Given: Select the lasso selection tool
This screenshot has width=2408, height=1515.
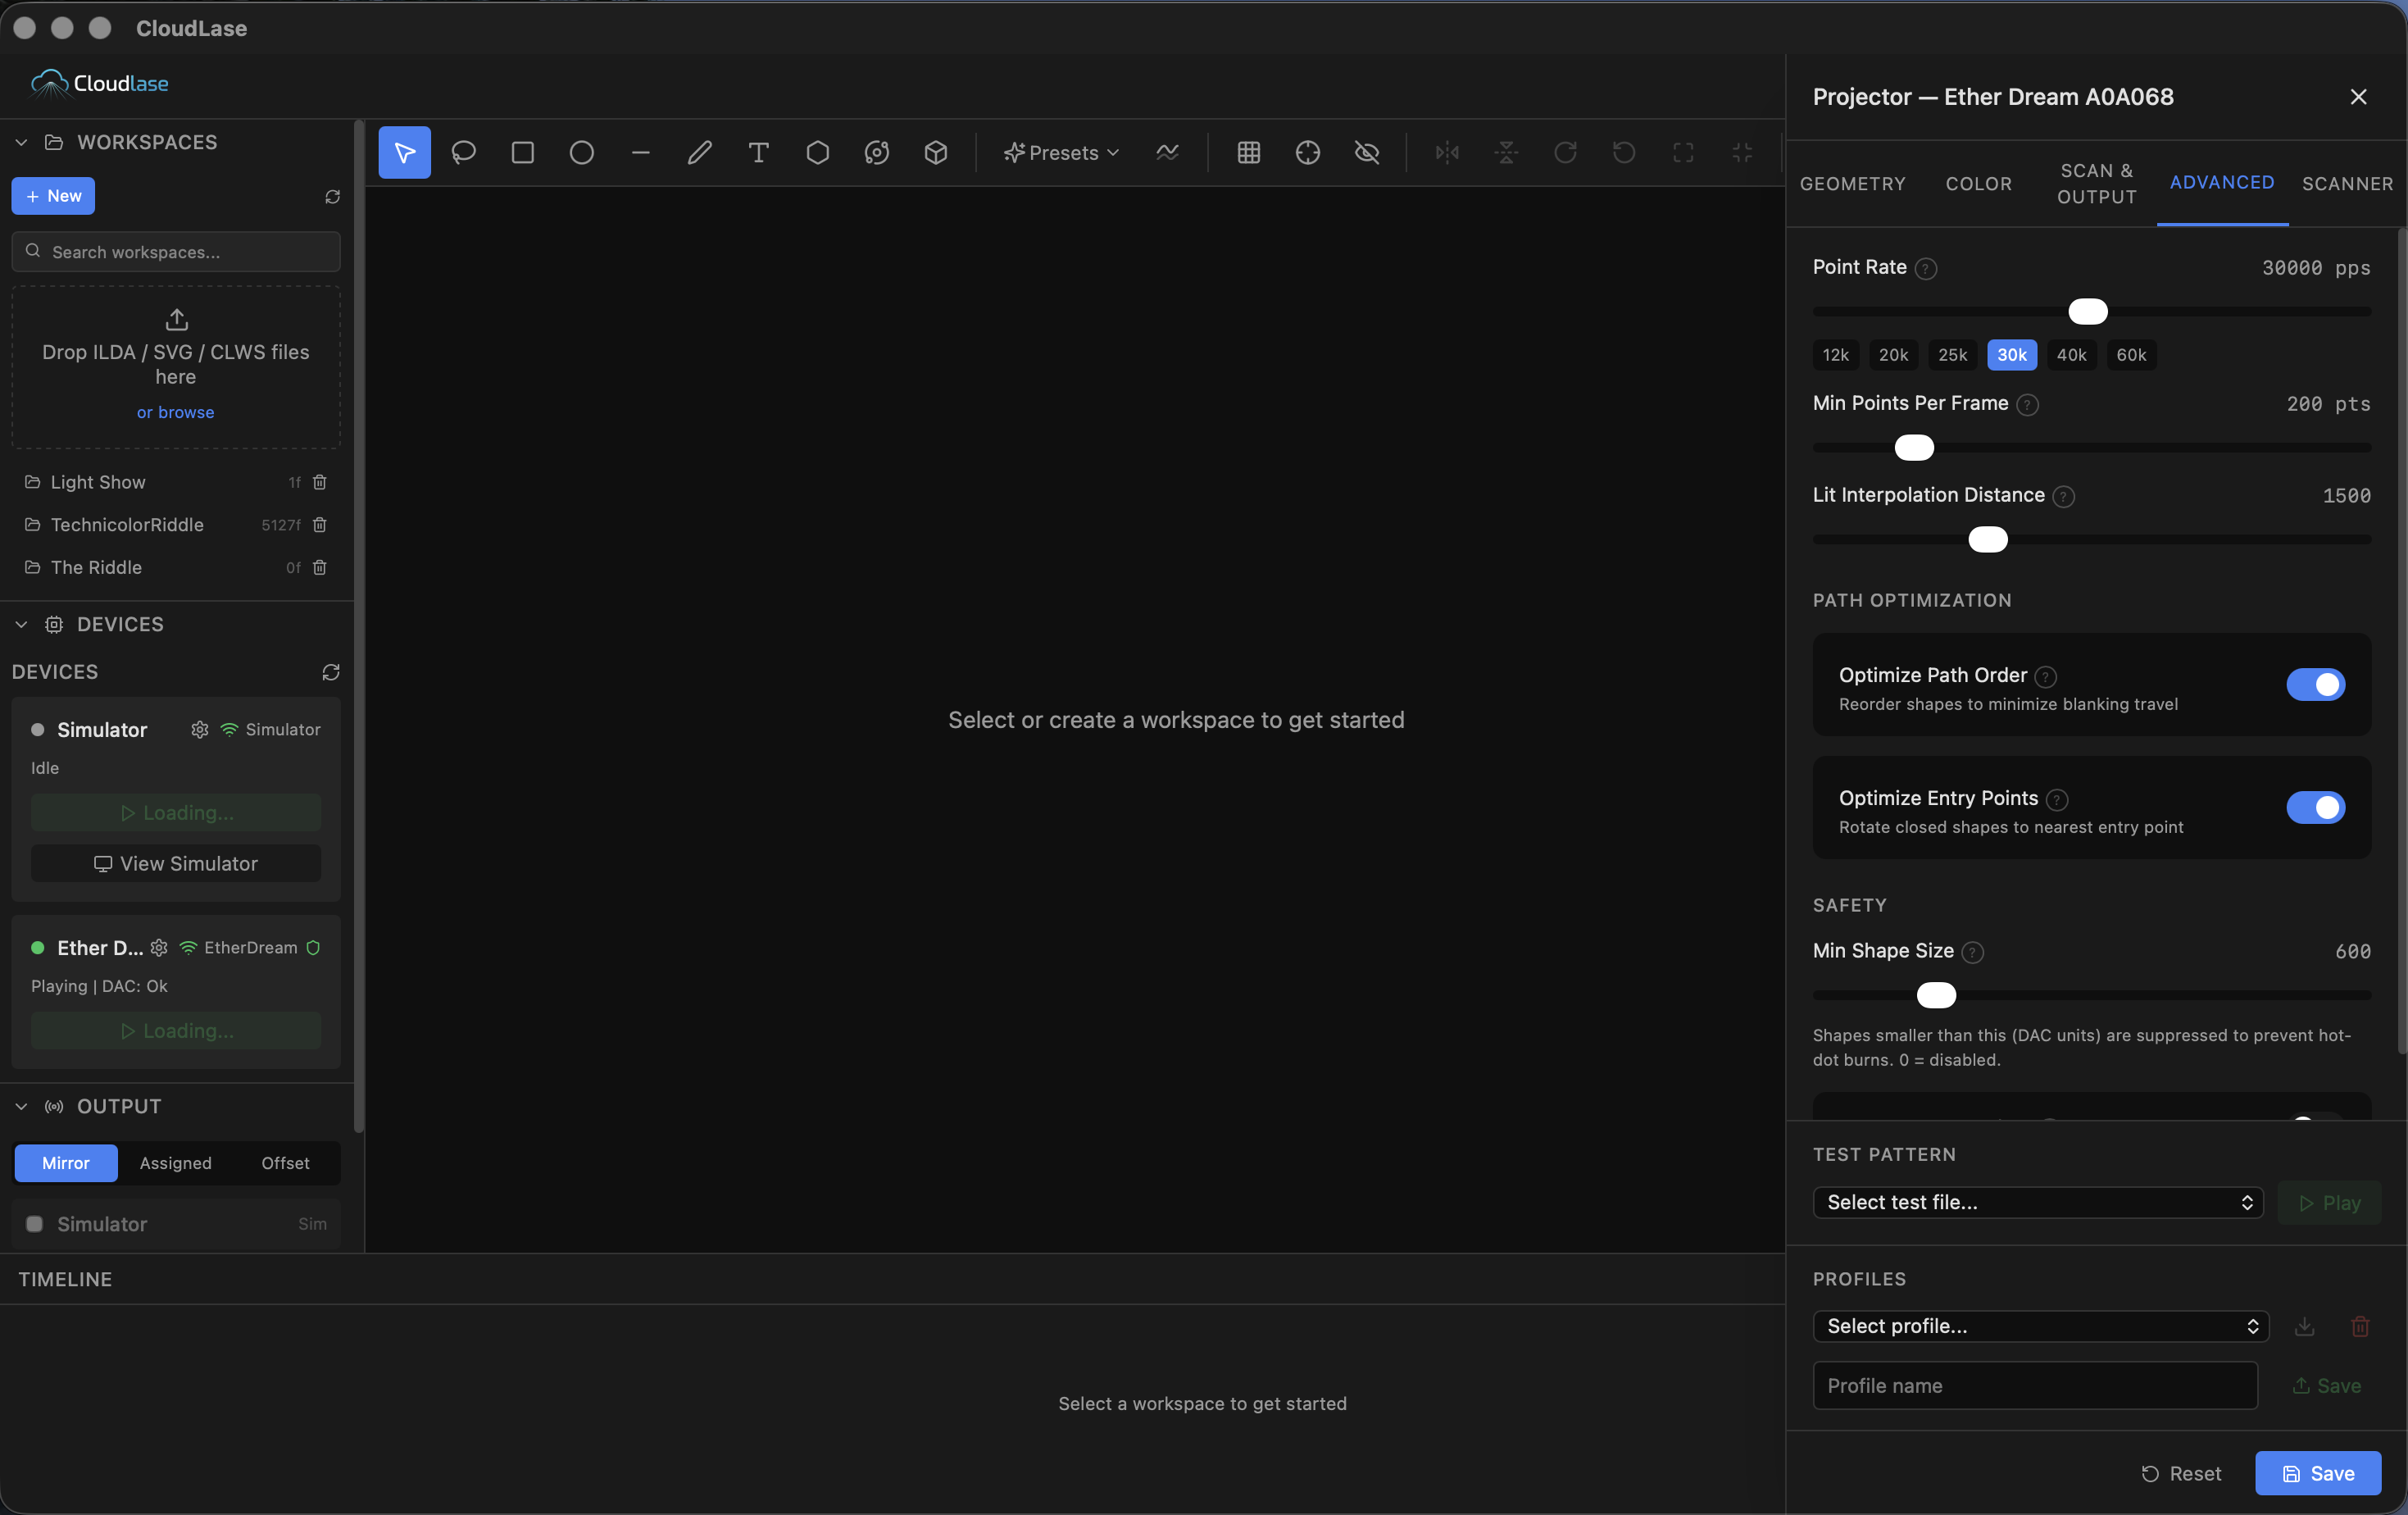Looking at the screenshot, I should click(463, 152).
